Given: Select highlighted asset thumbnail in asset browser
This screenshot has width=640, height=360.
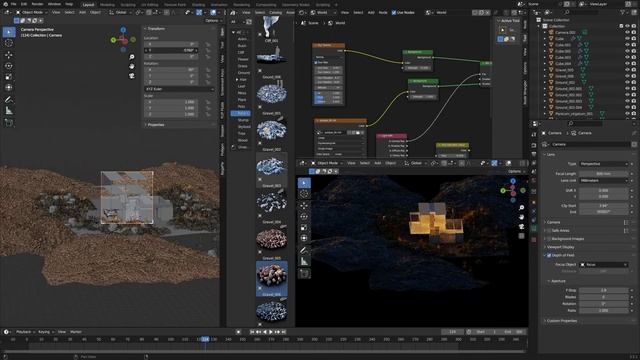Looking at the screenshot, I should pyautogui.click(x=272, y=278).
